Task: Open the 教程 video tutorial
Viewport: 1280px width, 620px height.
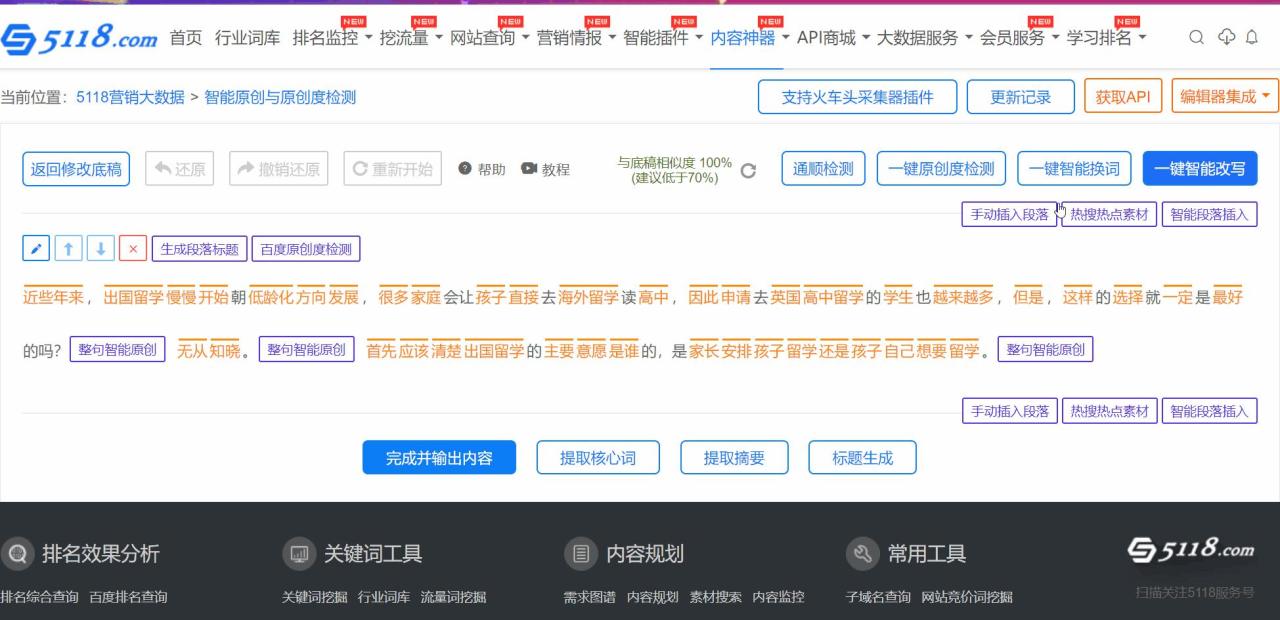Action: coord(545,169)
